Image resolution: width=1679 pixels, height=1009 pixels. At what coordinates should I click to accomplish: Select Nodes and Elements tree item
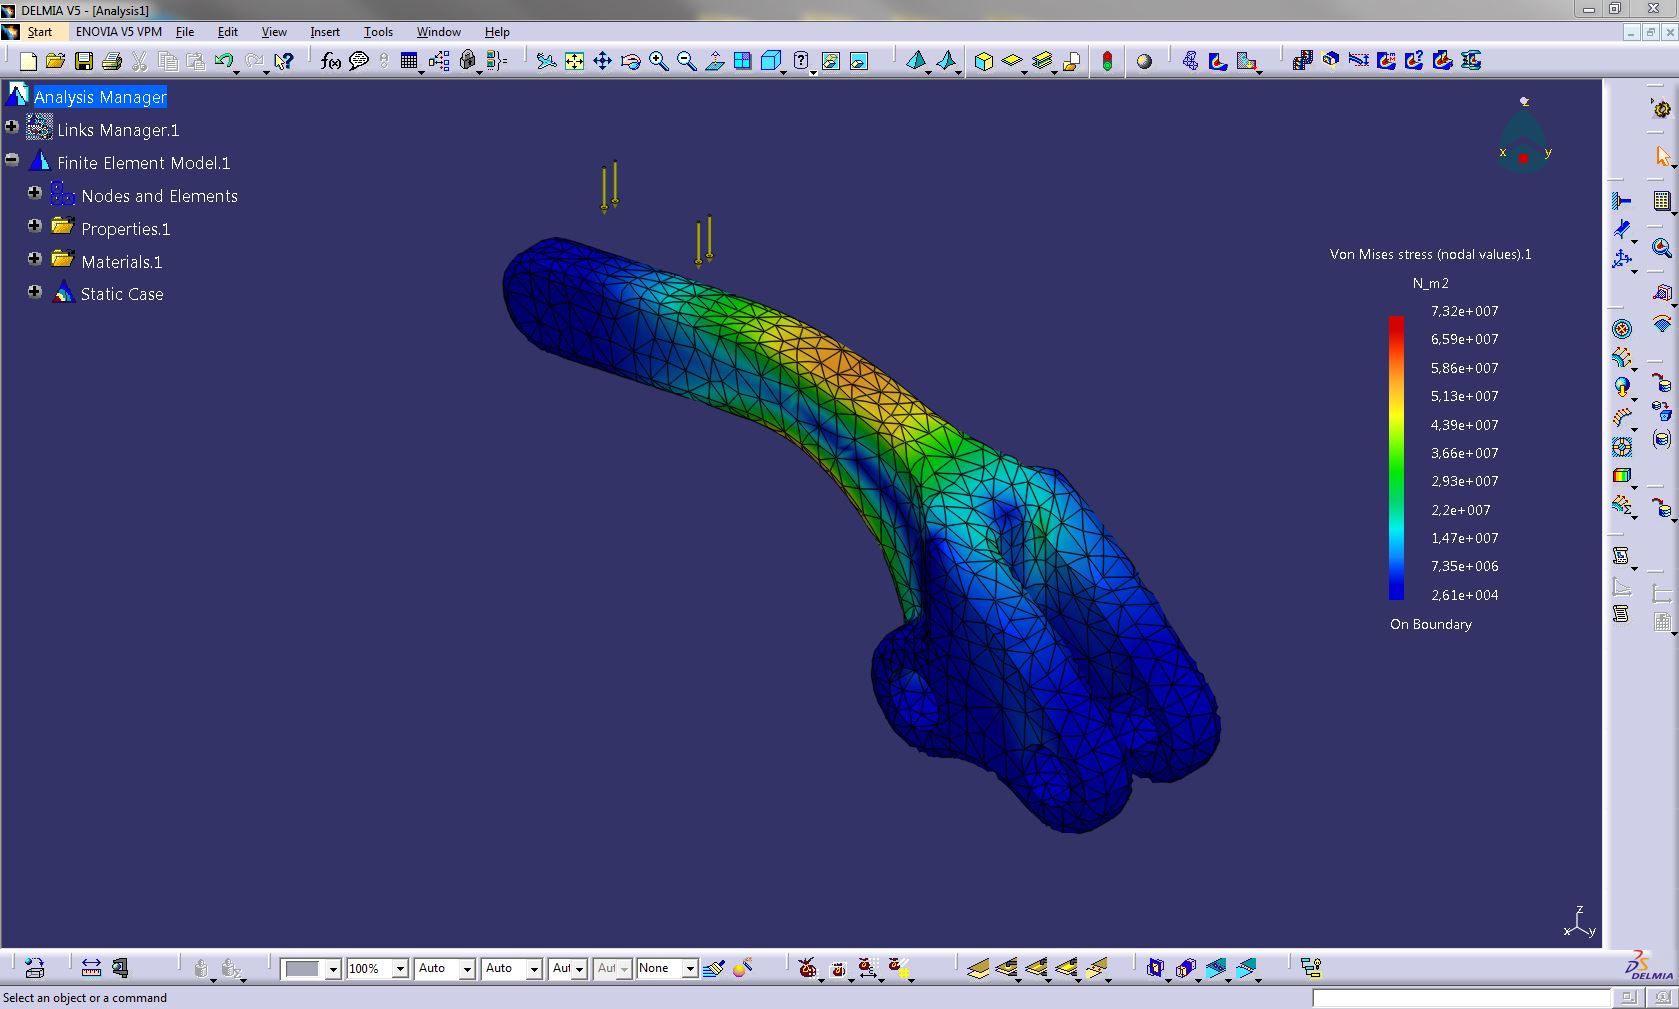159,196
